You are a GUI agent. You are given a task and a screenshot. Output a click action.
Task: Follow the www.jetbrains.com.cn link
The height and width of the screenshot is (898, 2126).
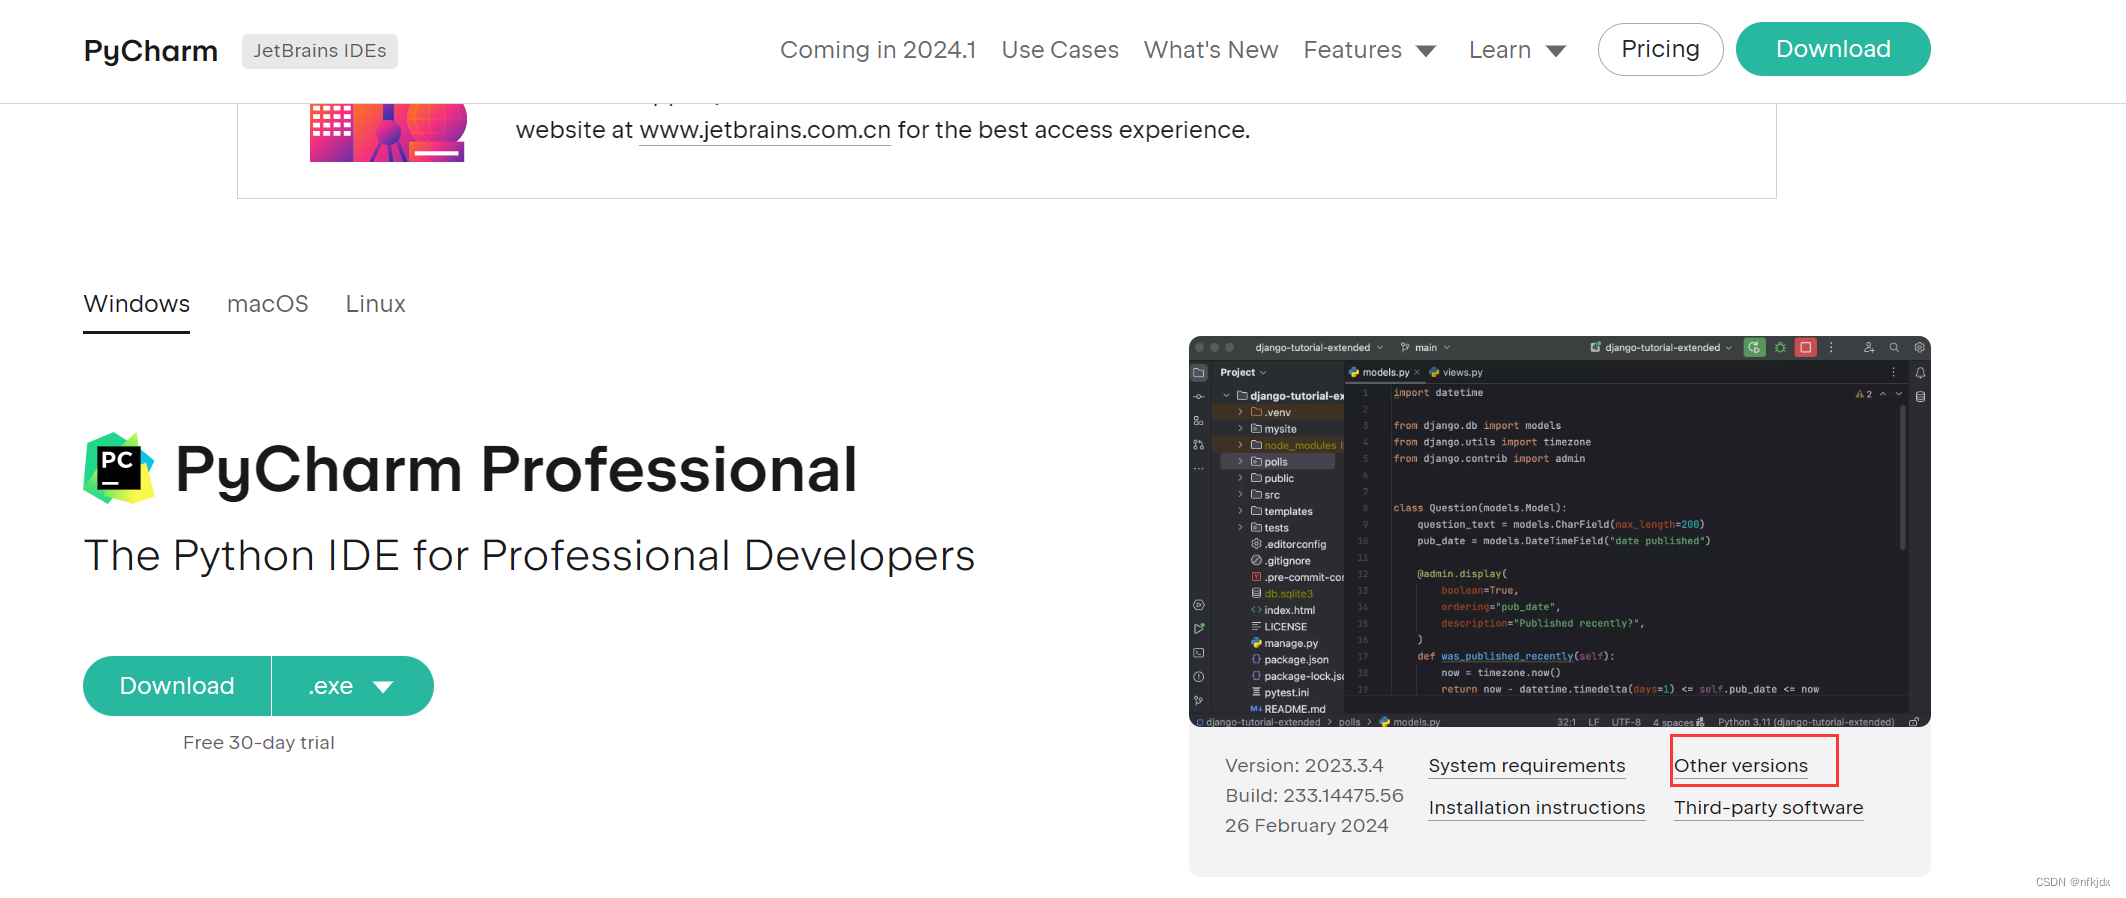[x=765, y=130]
